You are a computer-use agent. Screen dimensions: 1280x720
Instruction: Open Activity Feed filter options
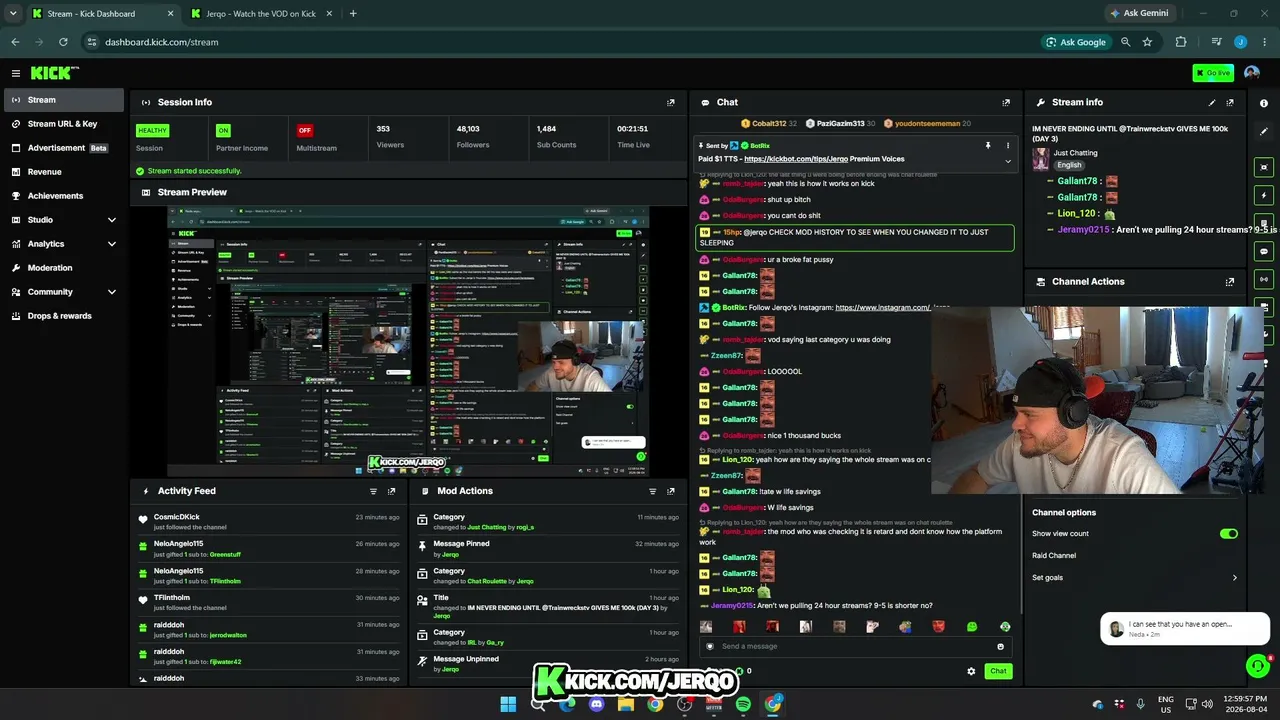pyautogui.click(x=374, y=491)
